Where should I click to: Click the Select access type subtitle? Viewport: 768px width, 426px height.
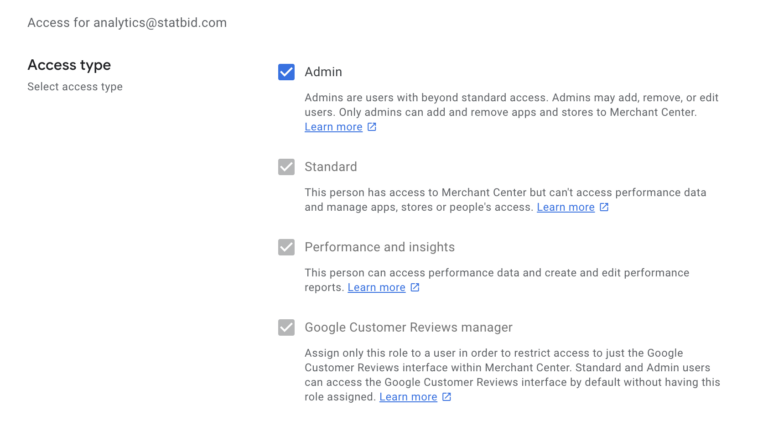(x=75, y=87)
